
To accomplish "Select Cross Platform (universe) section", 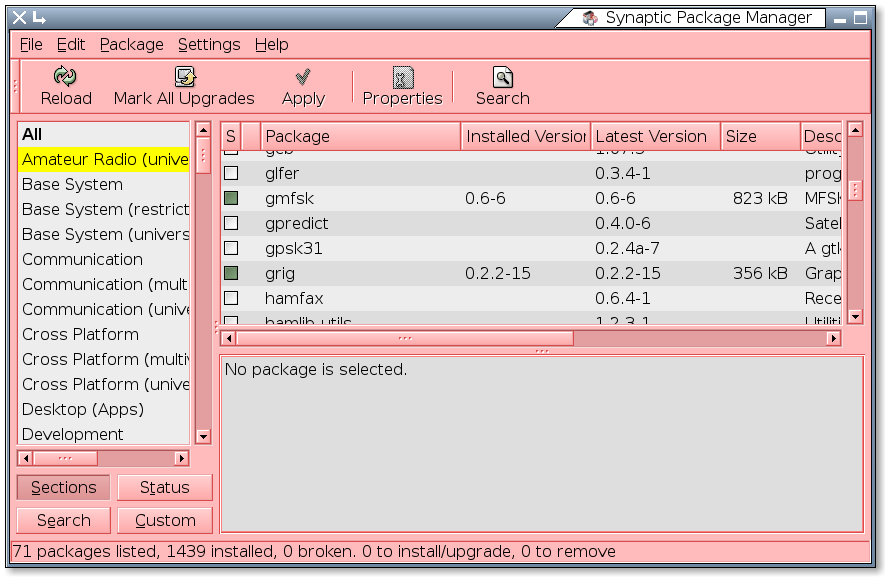I will point(104,384).
